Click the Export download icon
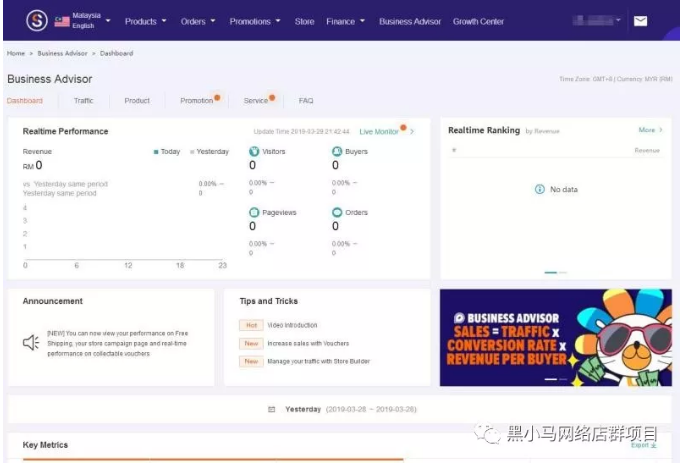The image size is (681, 472). 654,446
